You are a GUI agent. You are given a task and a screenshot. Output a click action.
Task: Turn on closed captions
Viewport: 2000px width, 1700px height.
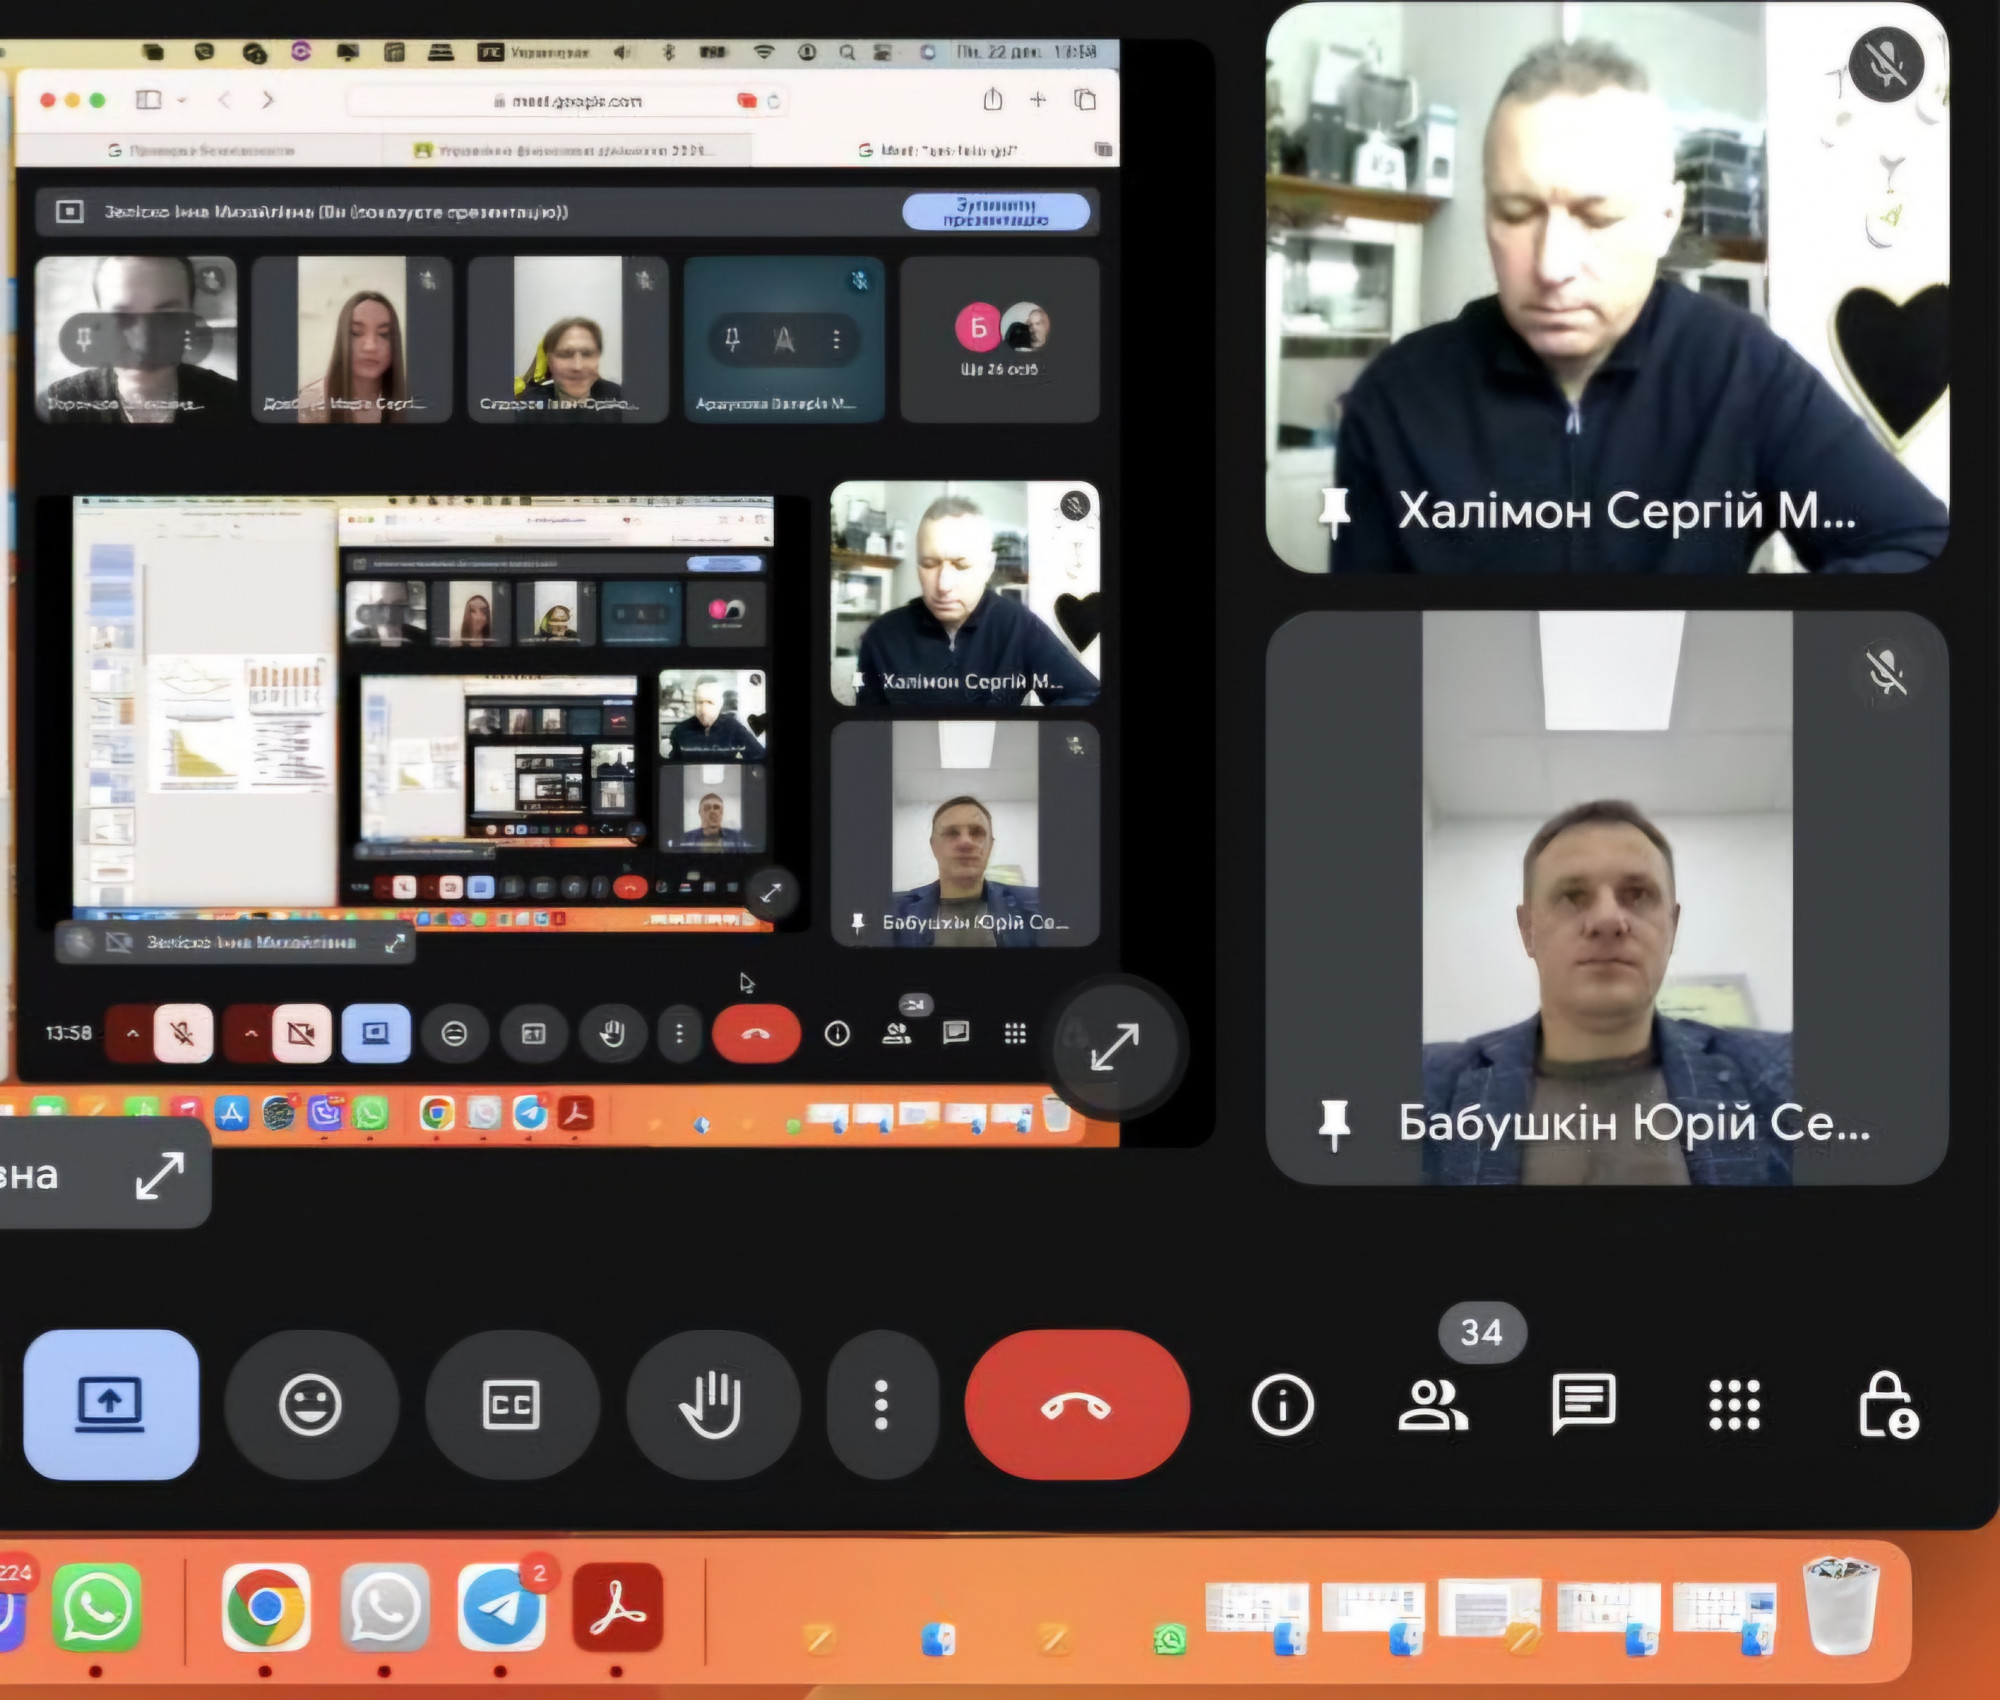[511, 1405]
